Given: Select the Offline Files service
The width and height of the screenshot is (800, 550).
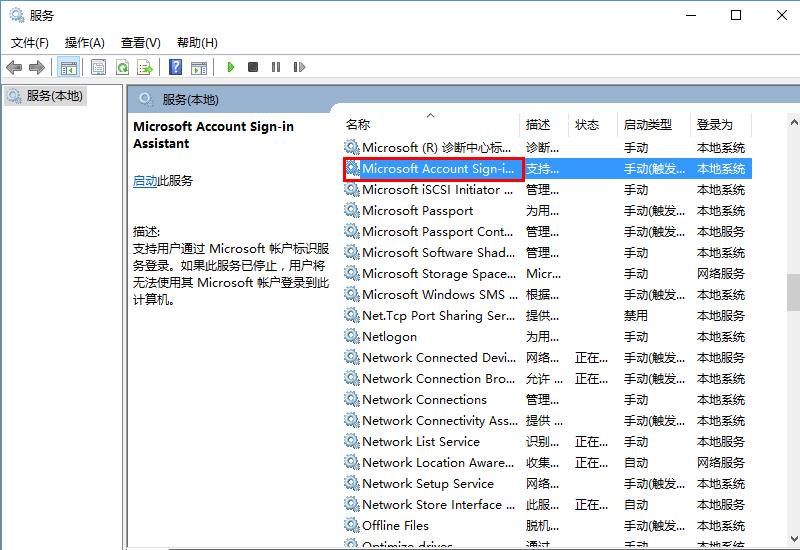Looking at the screenshot, I should coord(547,525).
